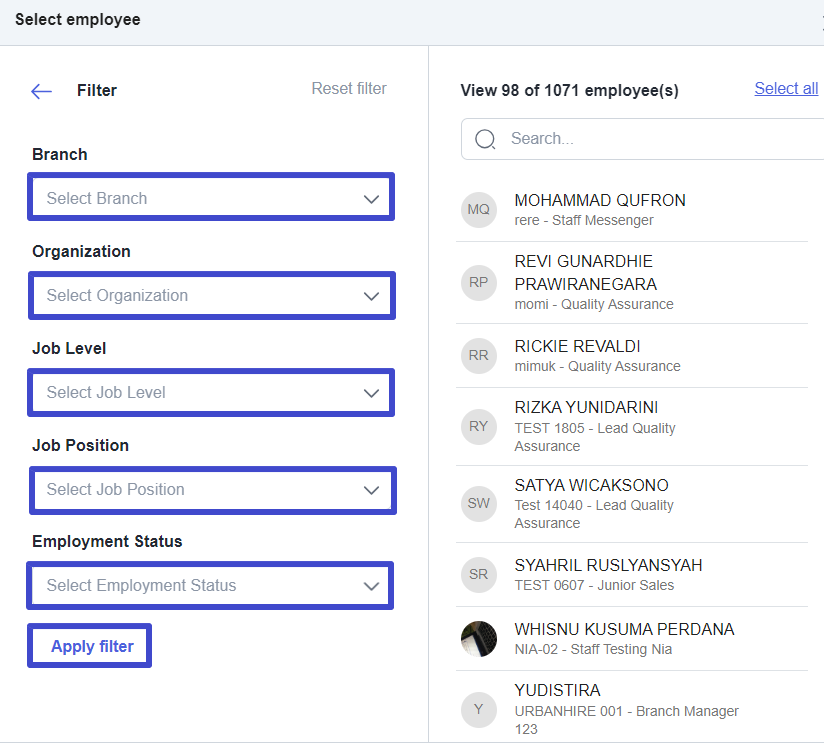Click Whisnu Kusuma Perdana's profile photo
This screenshot has width=824, height=745.
click(x=479, y=638)
